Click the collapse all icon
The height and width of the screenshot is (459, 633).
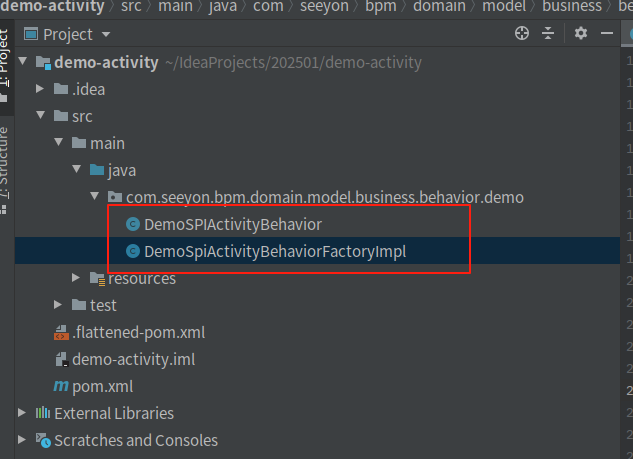548,34
